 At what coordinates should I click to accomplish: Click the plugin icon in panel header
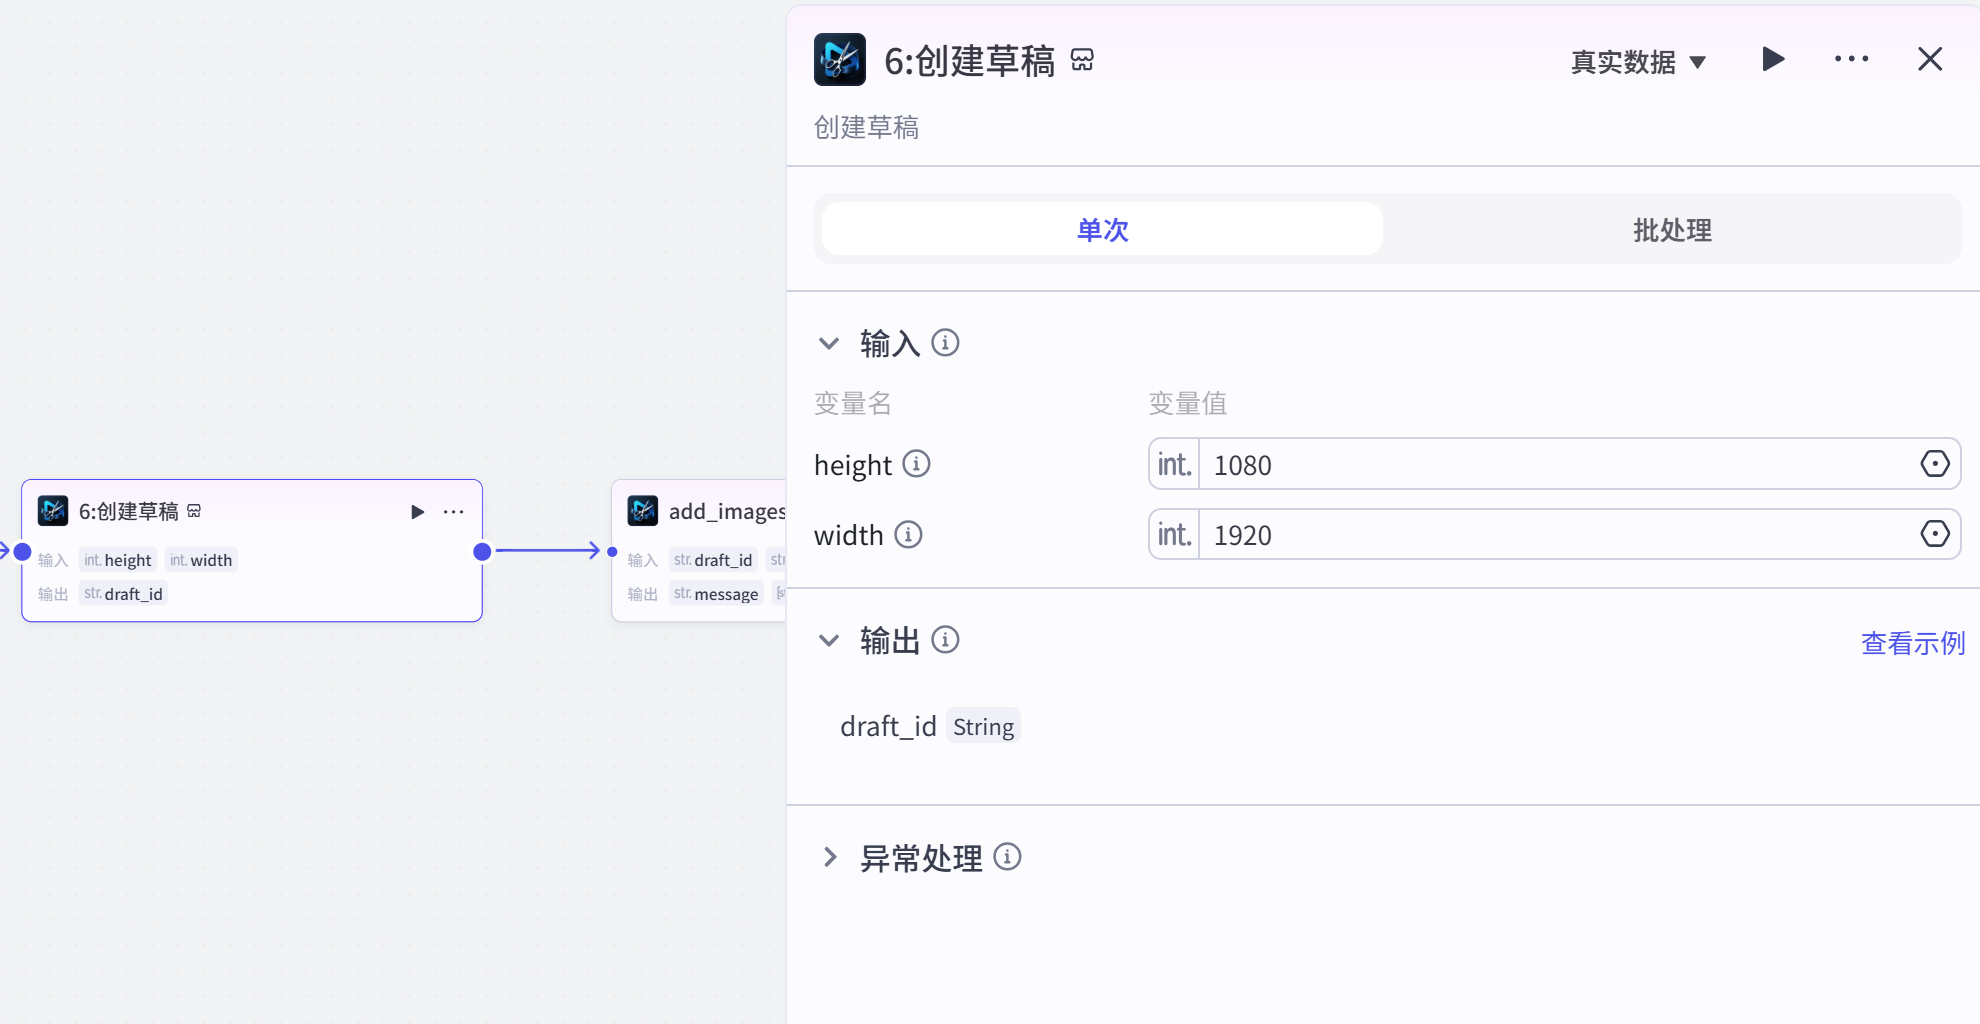point(840,60)
